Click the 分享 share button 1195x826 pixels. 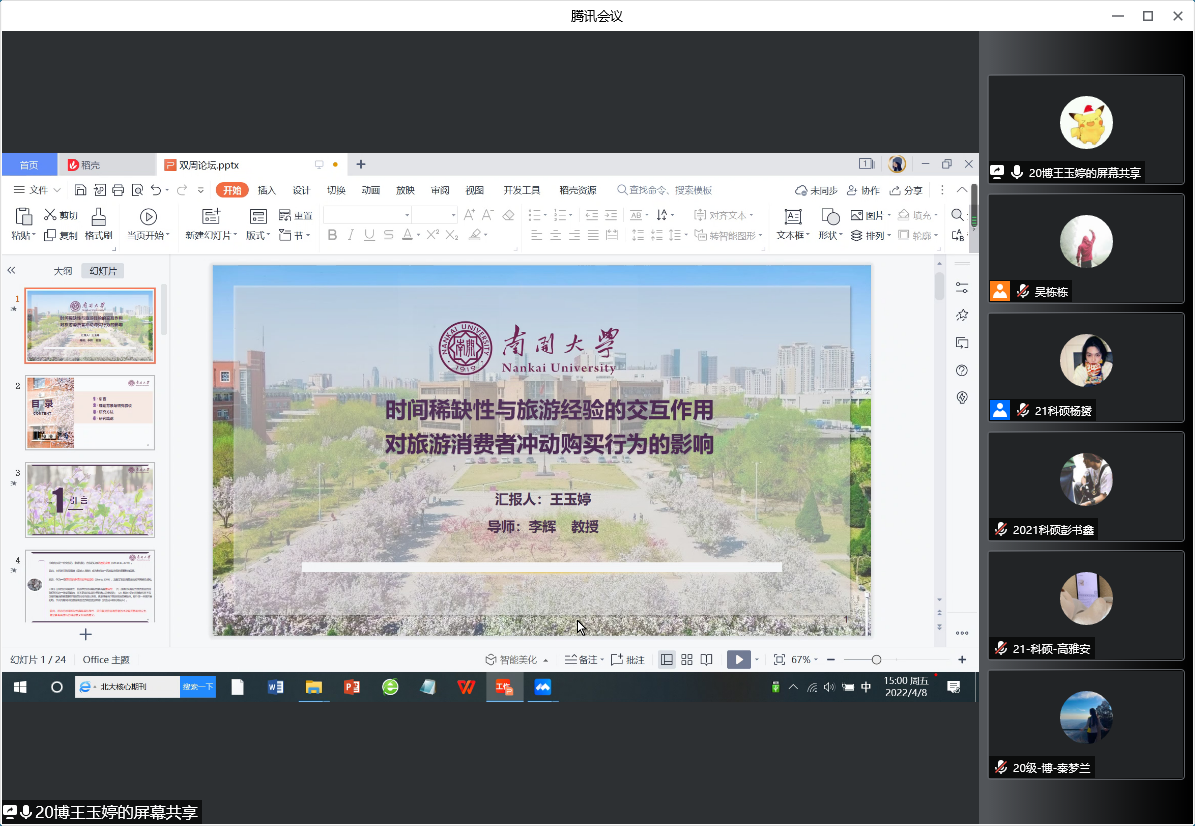[x=906, y=190]
